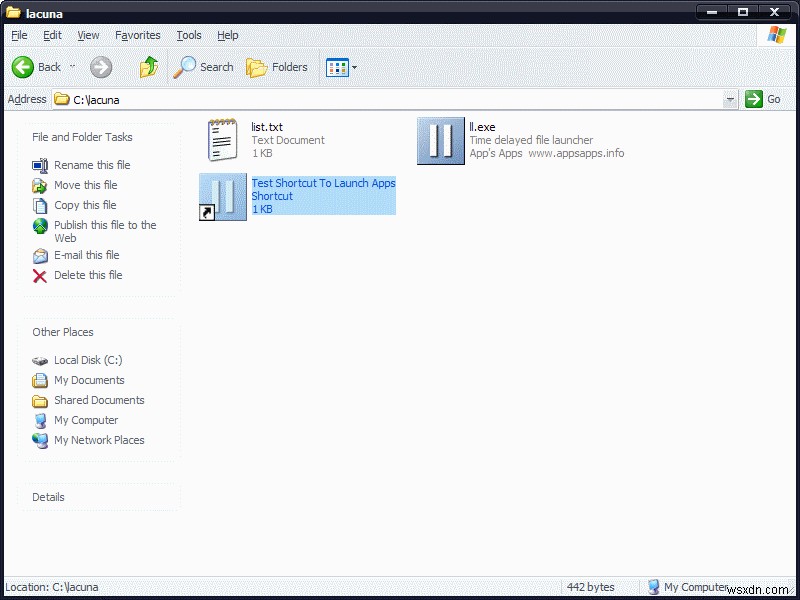Click the Location status bar text

(x=52, y=587)
